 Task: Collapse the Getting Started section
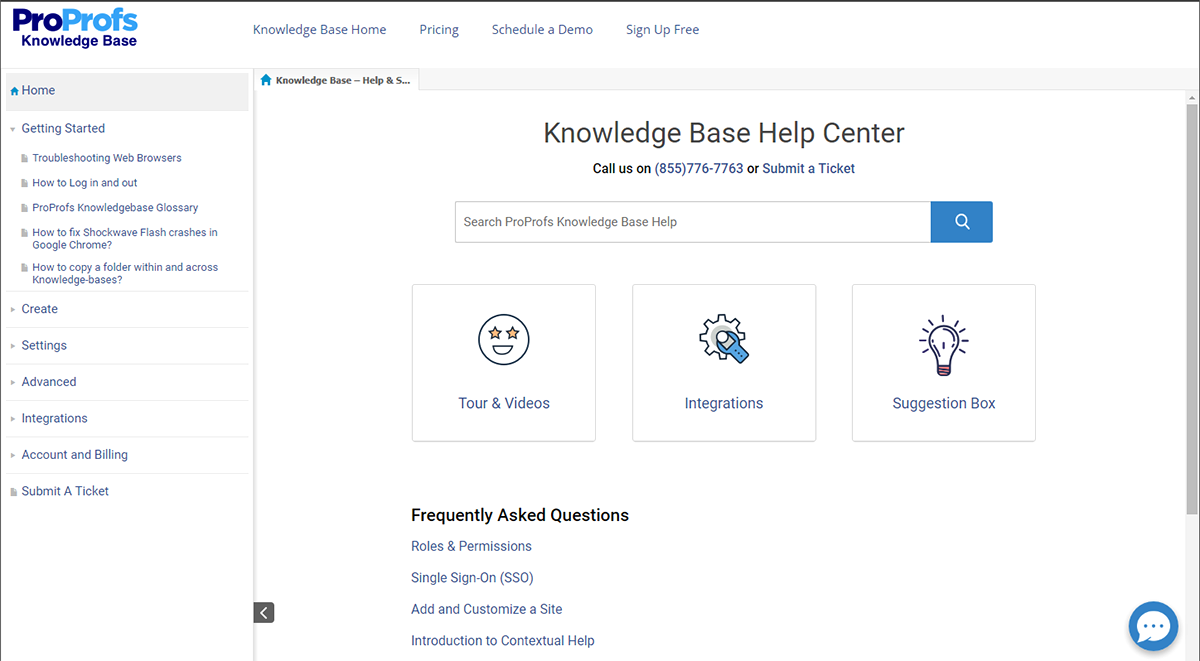click(11, 128)
